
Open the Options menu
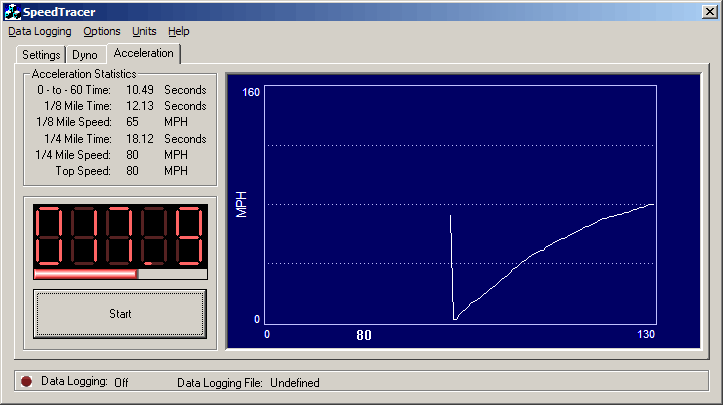[101, 31]
